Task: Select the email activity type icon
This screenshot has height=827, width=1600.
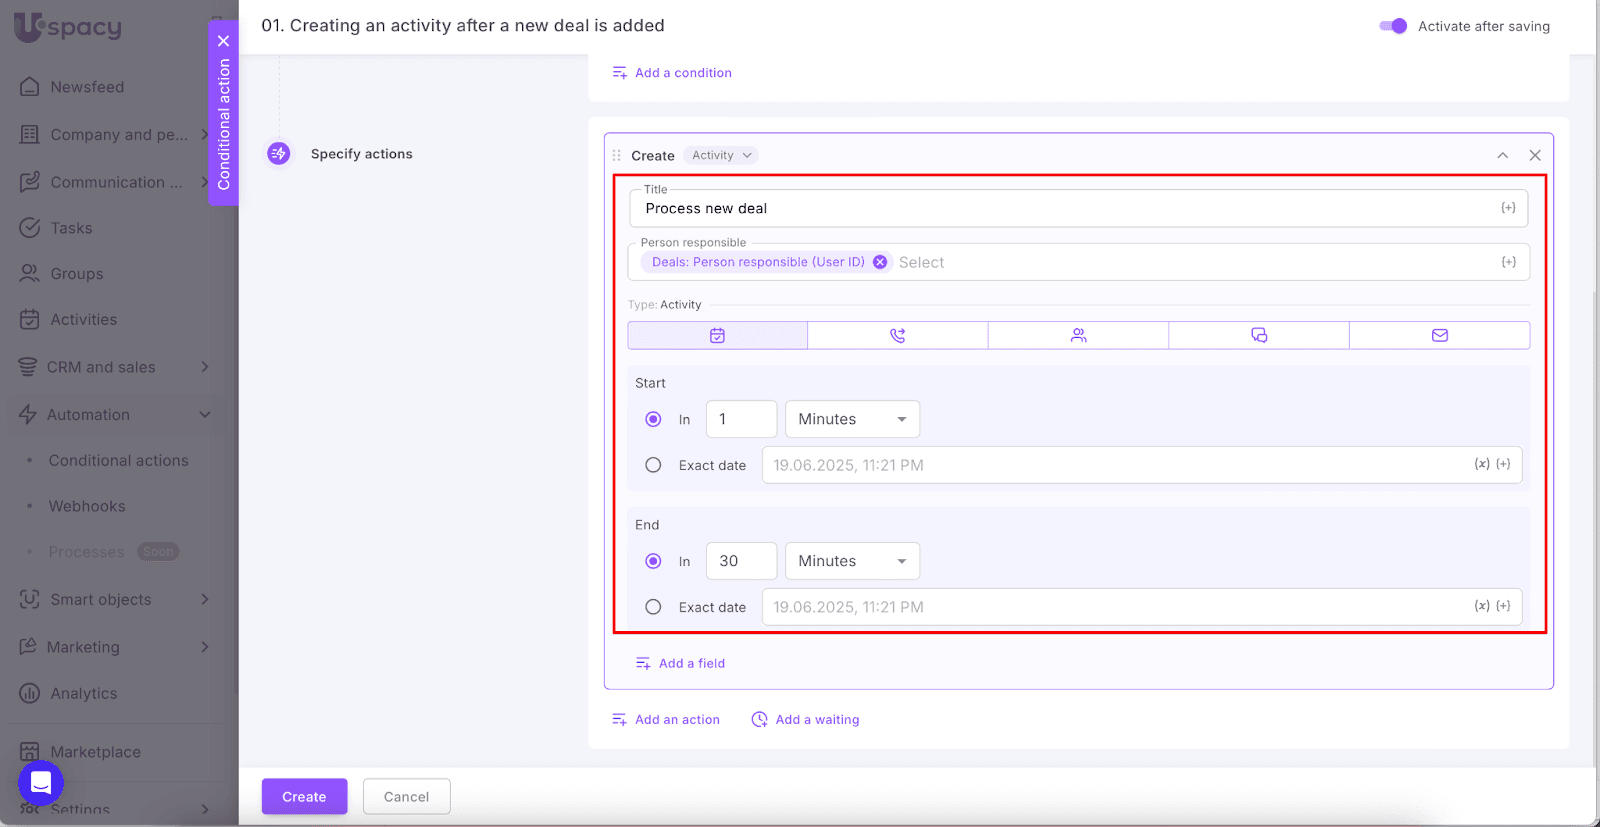Action: pyautogui.click(x=1439, y=336)
